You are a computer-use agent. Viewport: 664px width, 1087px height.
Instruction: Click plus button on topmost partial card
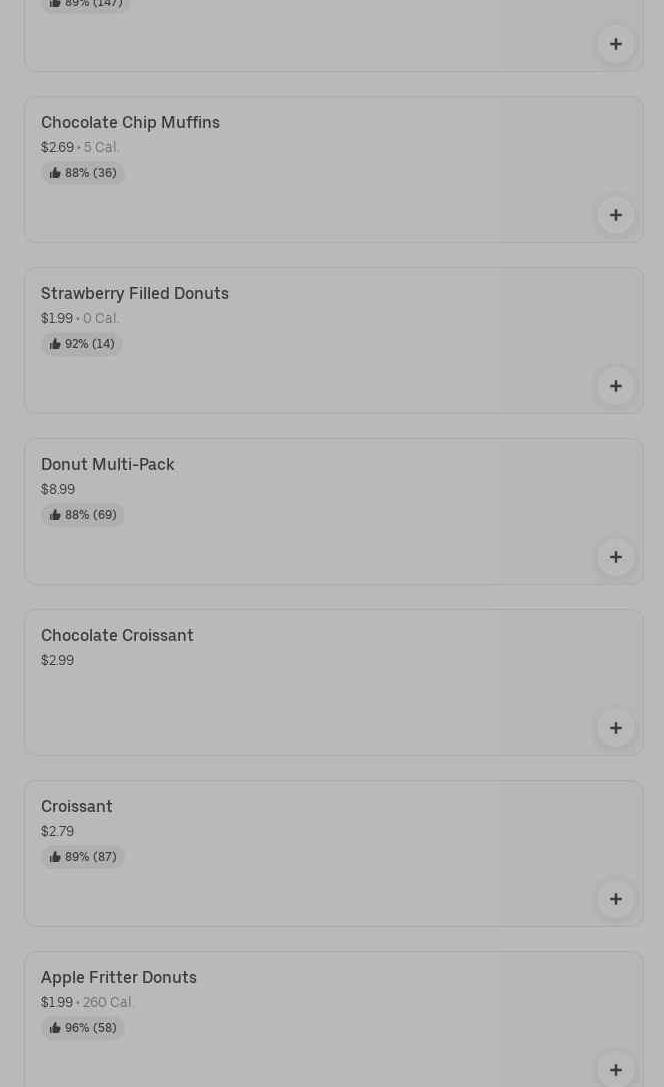pos(615,44)
